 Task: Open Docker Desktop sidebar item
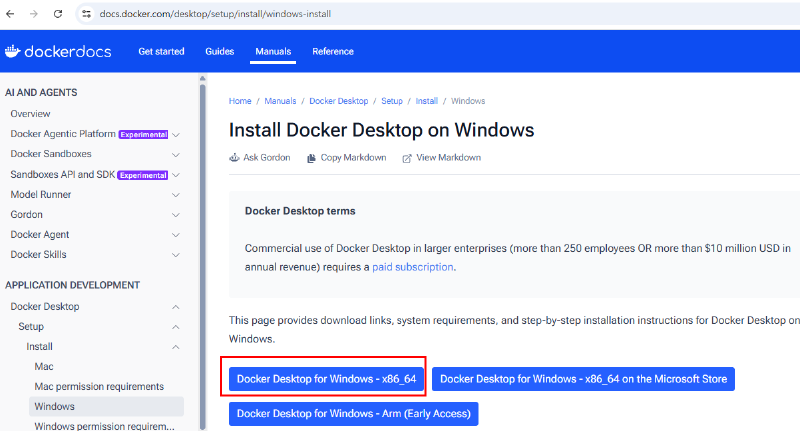coord(44,307)
